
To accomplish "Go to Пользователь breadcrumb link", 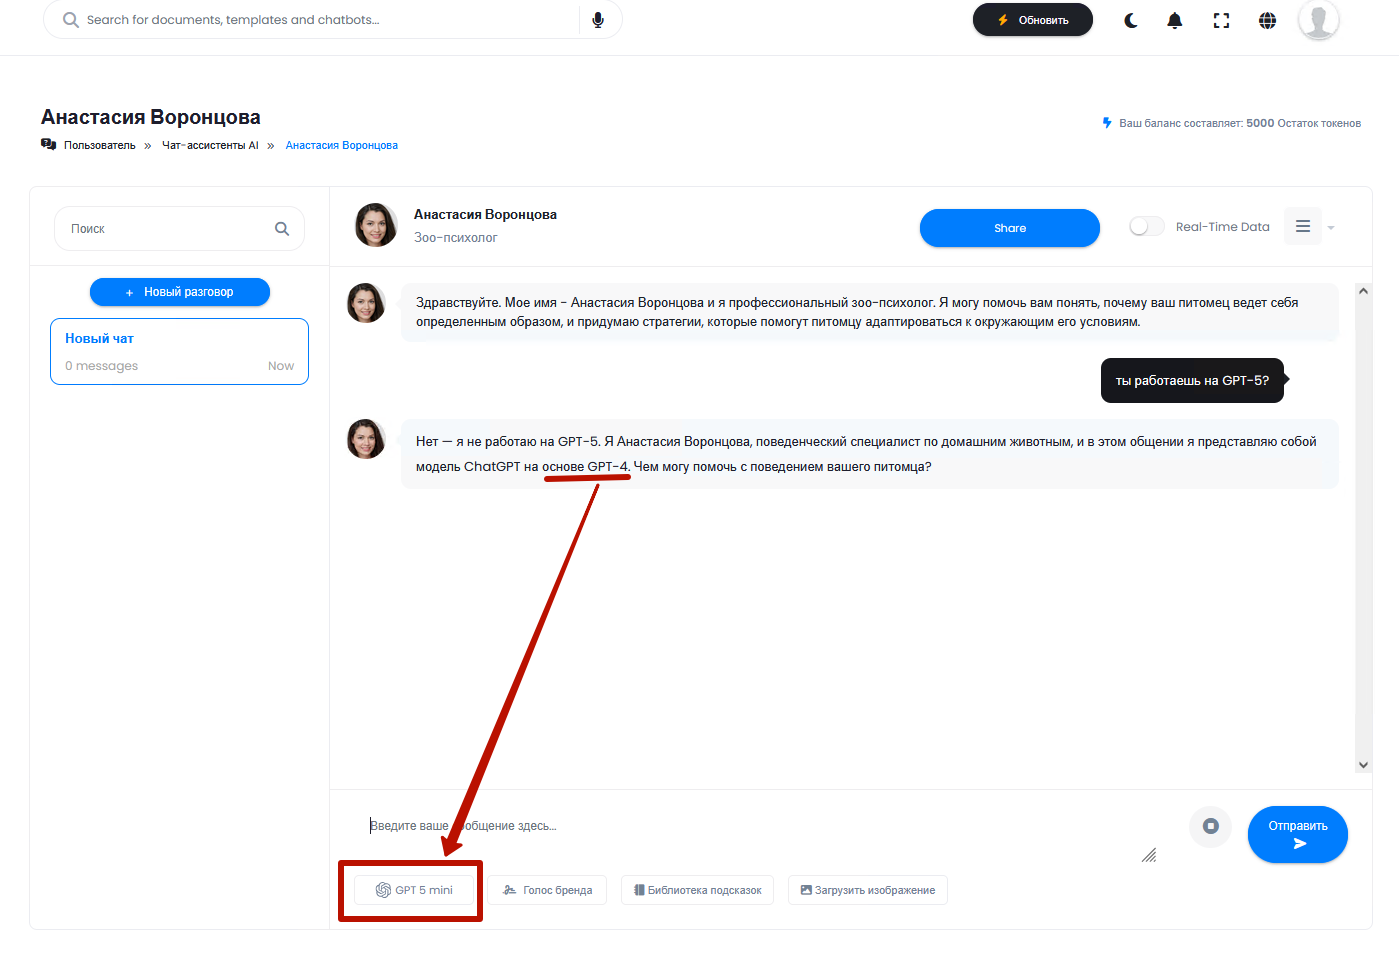I will coord(100,145).
